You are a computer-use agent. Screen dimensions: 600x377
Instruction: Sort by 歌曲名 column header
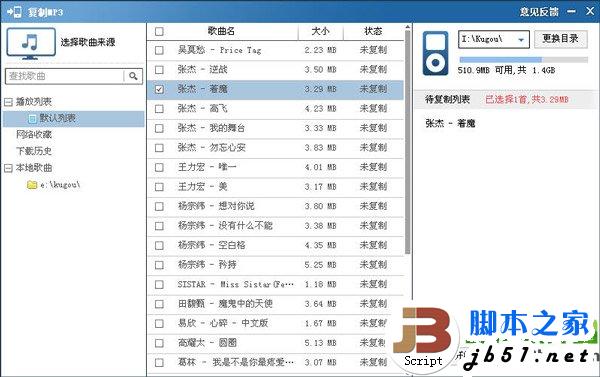pos(221,31)
